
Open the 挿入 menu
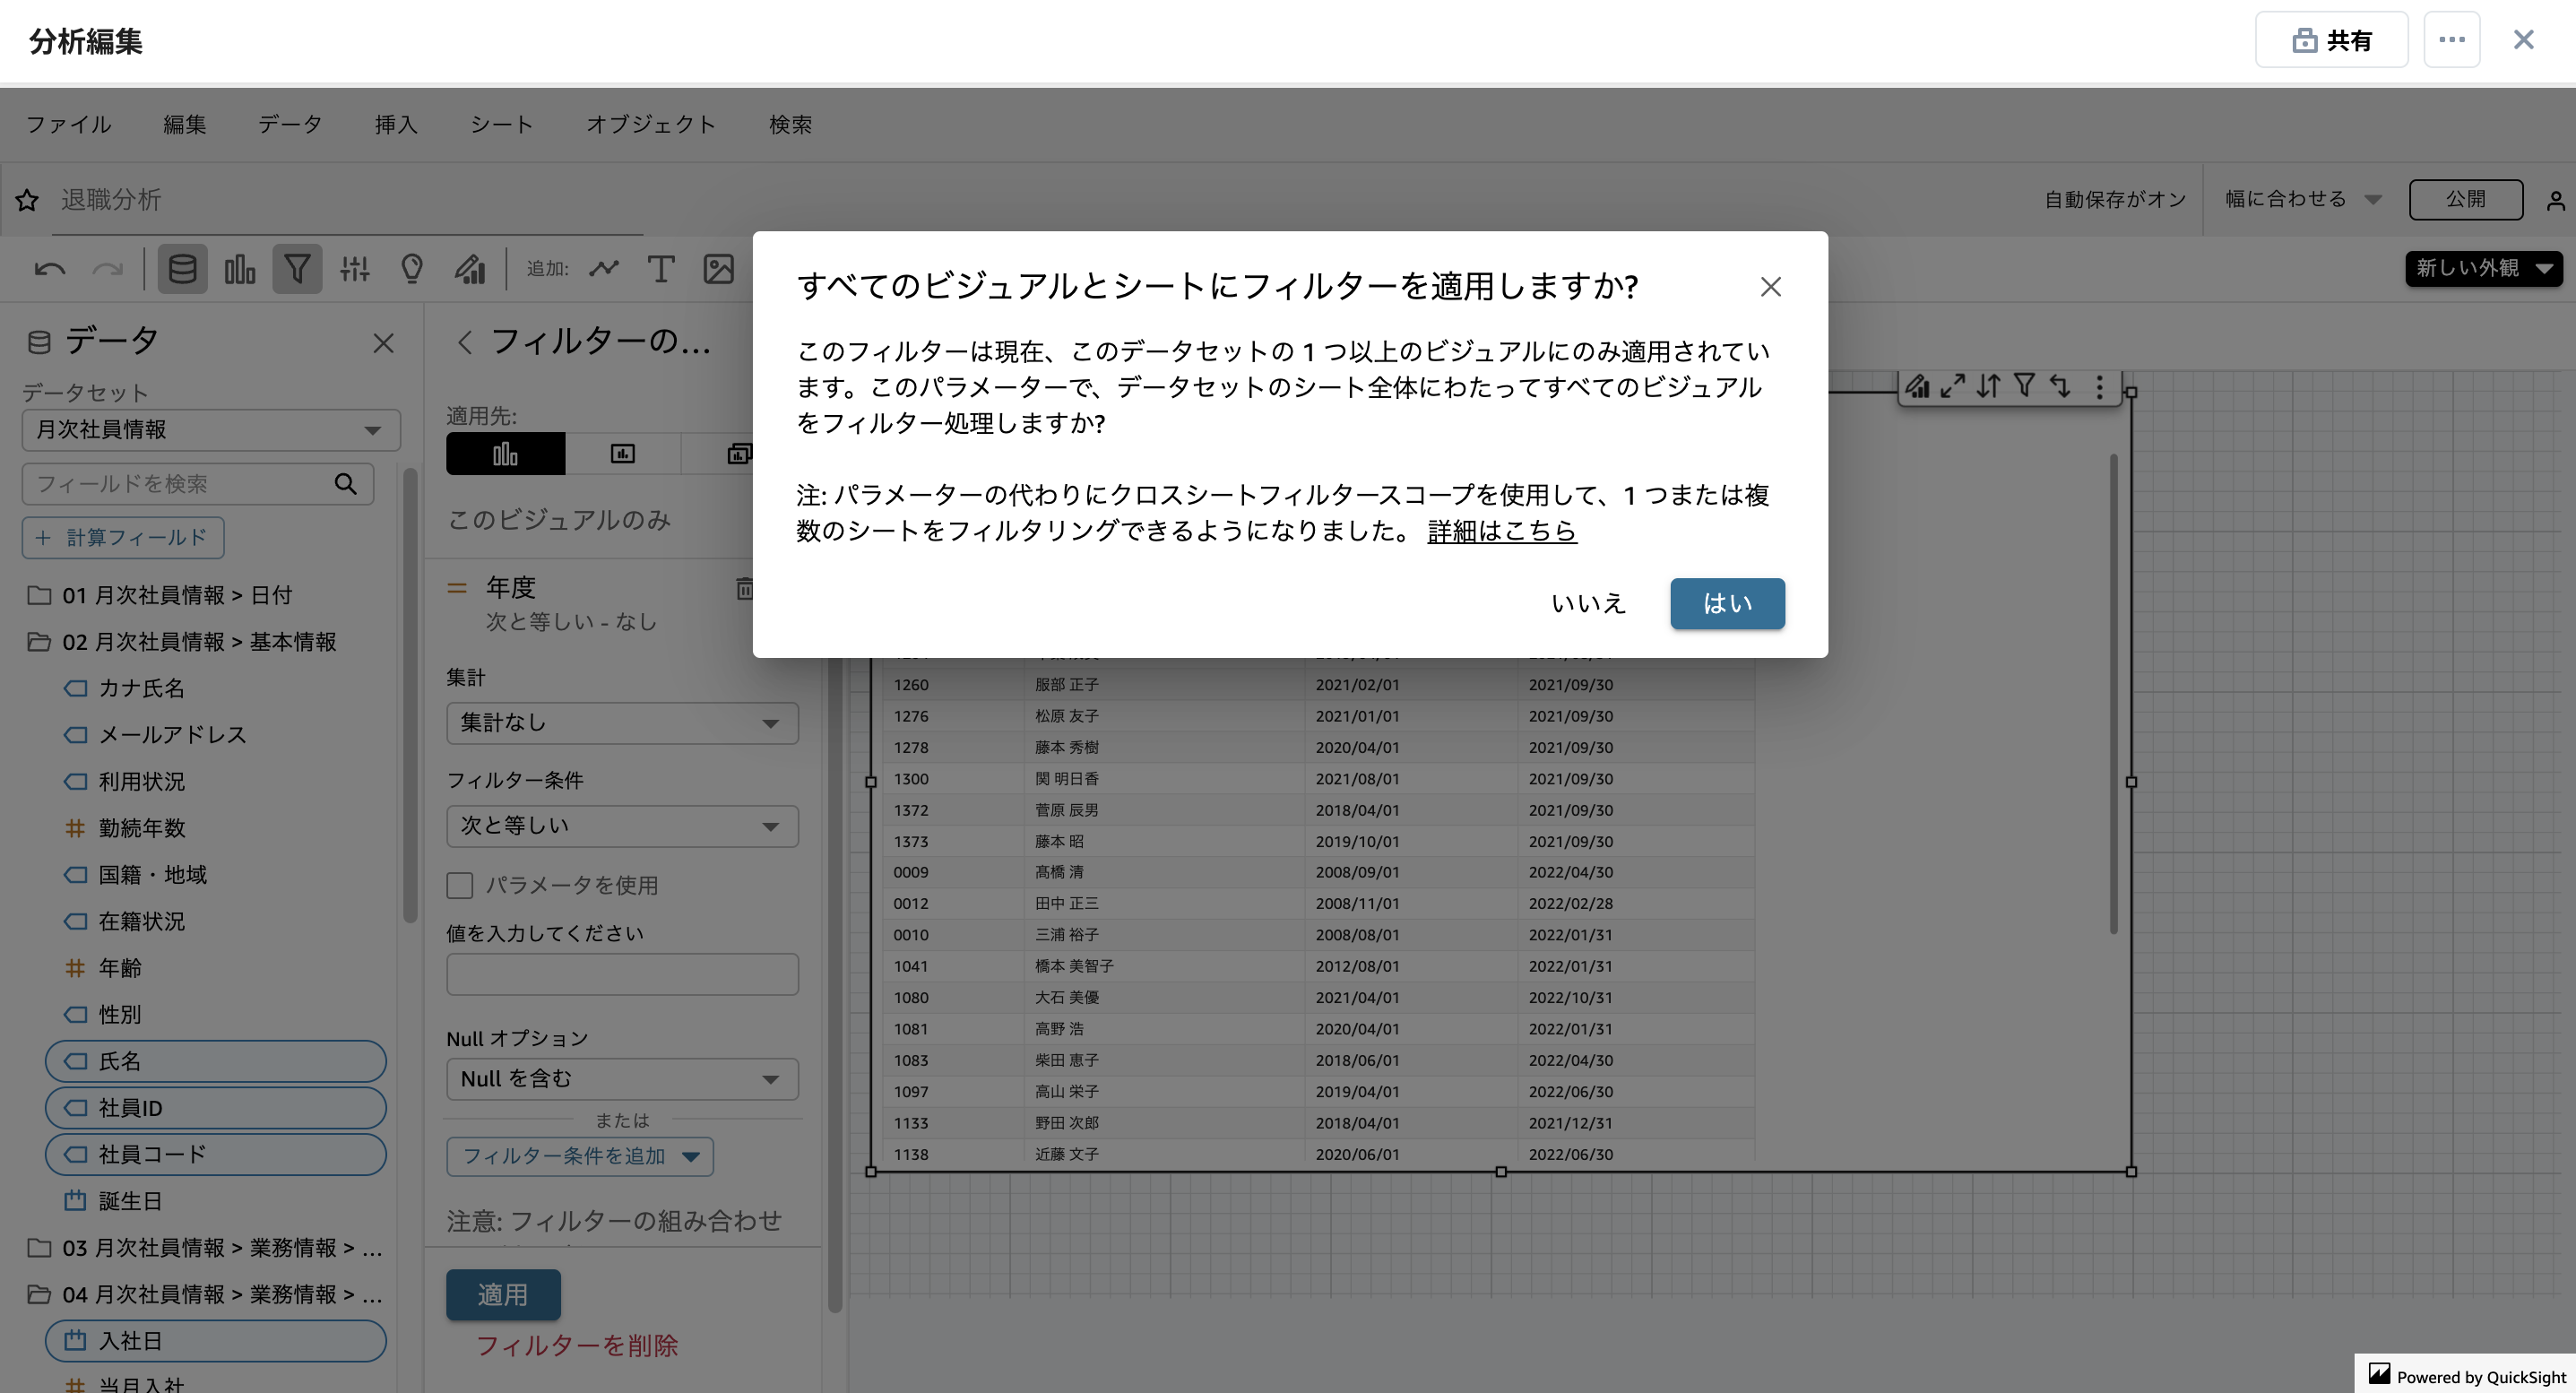[396, 124]
